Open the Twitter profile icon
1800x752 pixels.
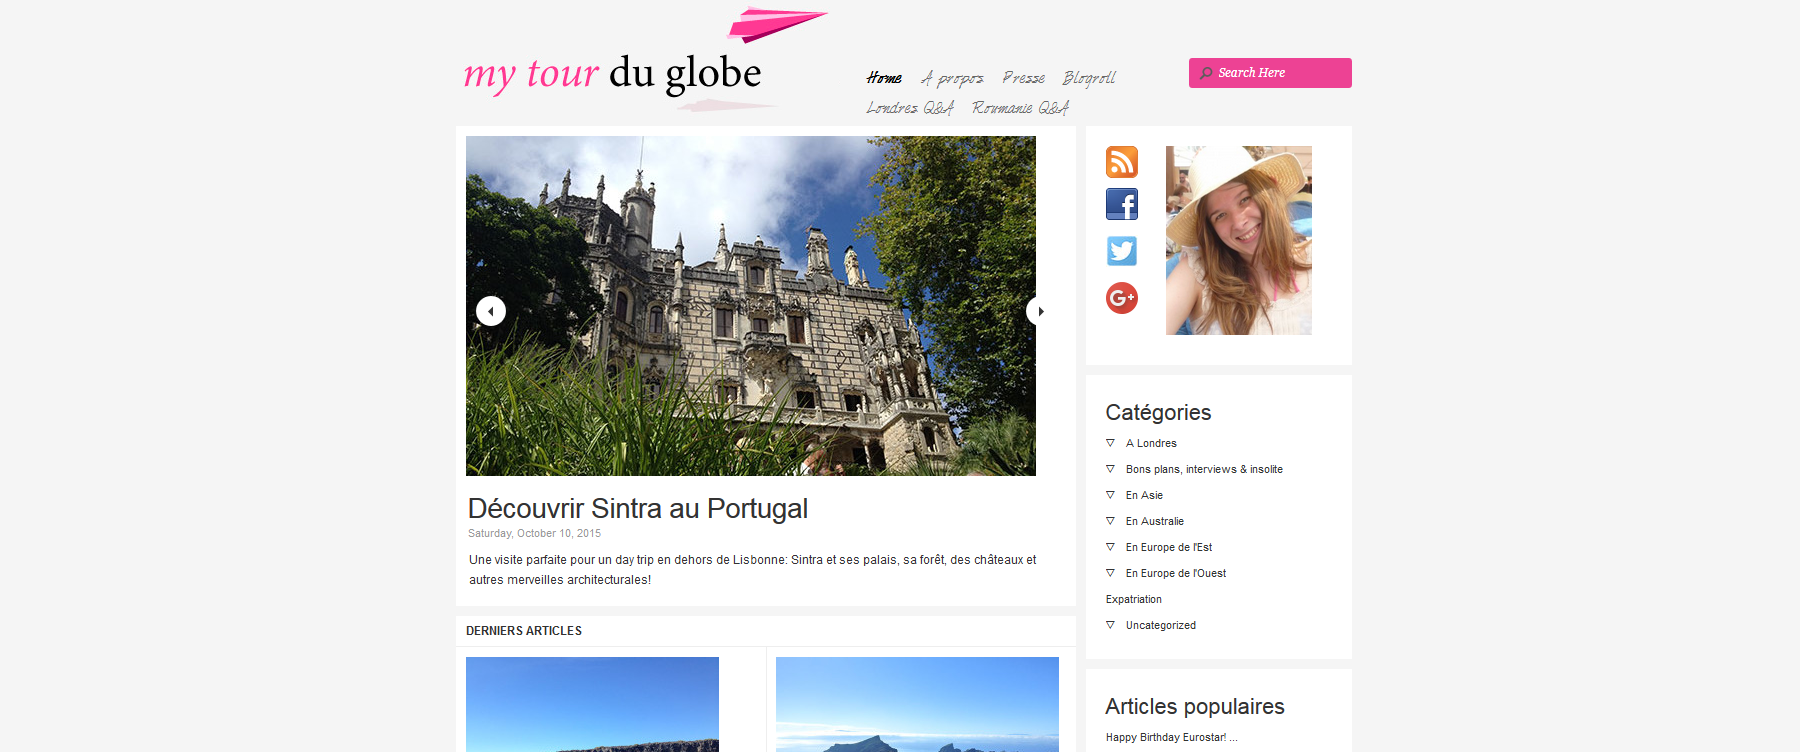1121,250
